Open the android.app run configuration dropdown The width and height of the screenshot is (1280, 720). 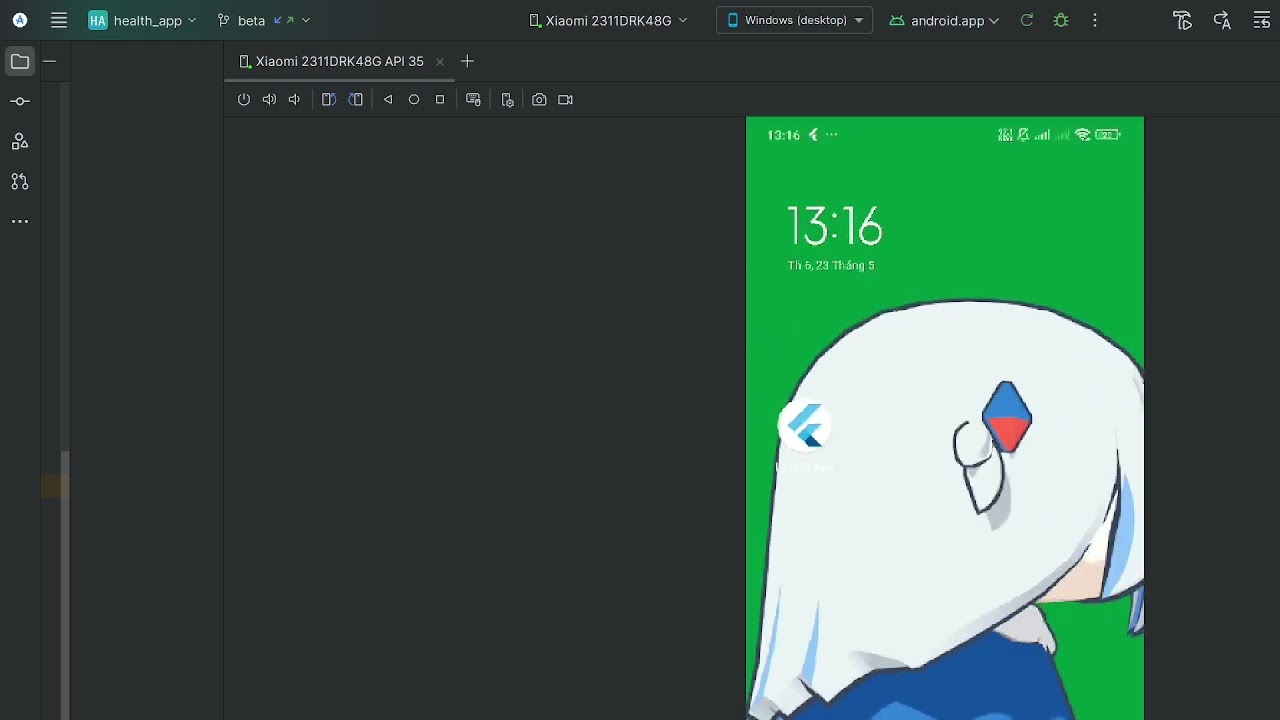[x=944, y=20]
